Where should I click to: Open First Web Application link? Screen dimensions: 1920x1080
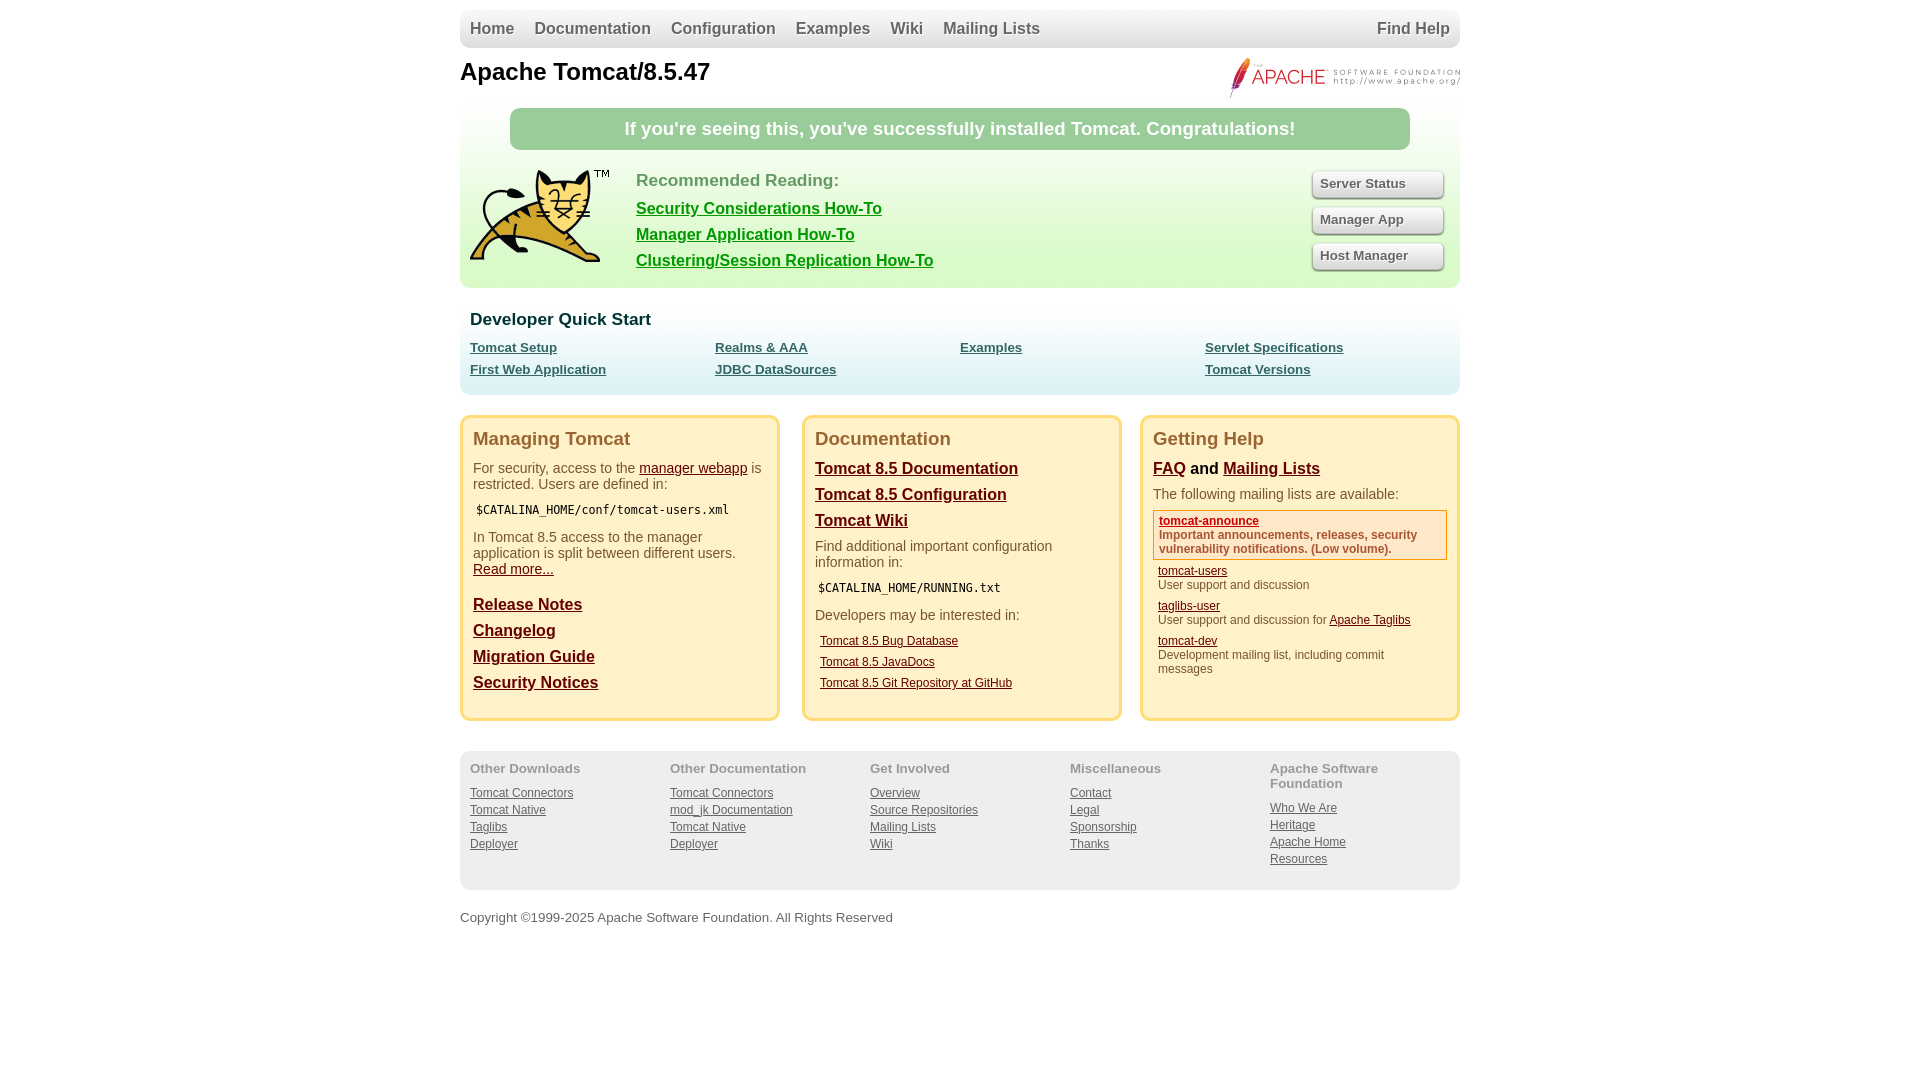click(x=538, y=370)
